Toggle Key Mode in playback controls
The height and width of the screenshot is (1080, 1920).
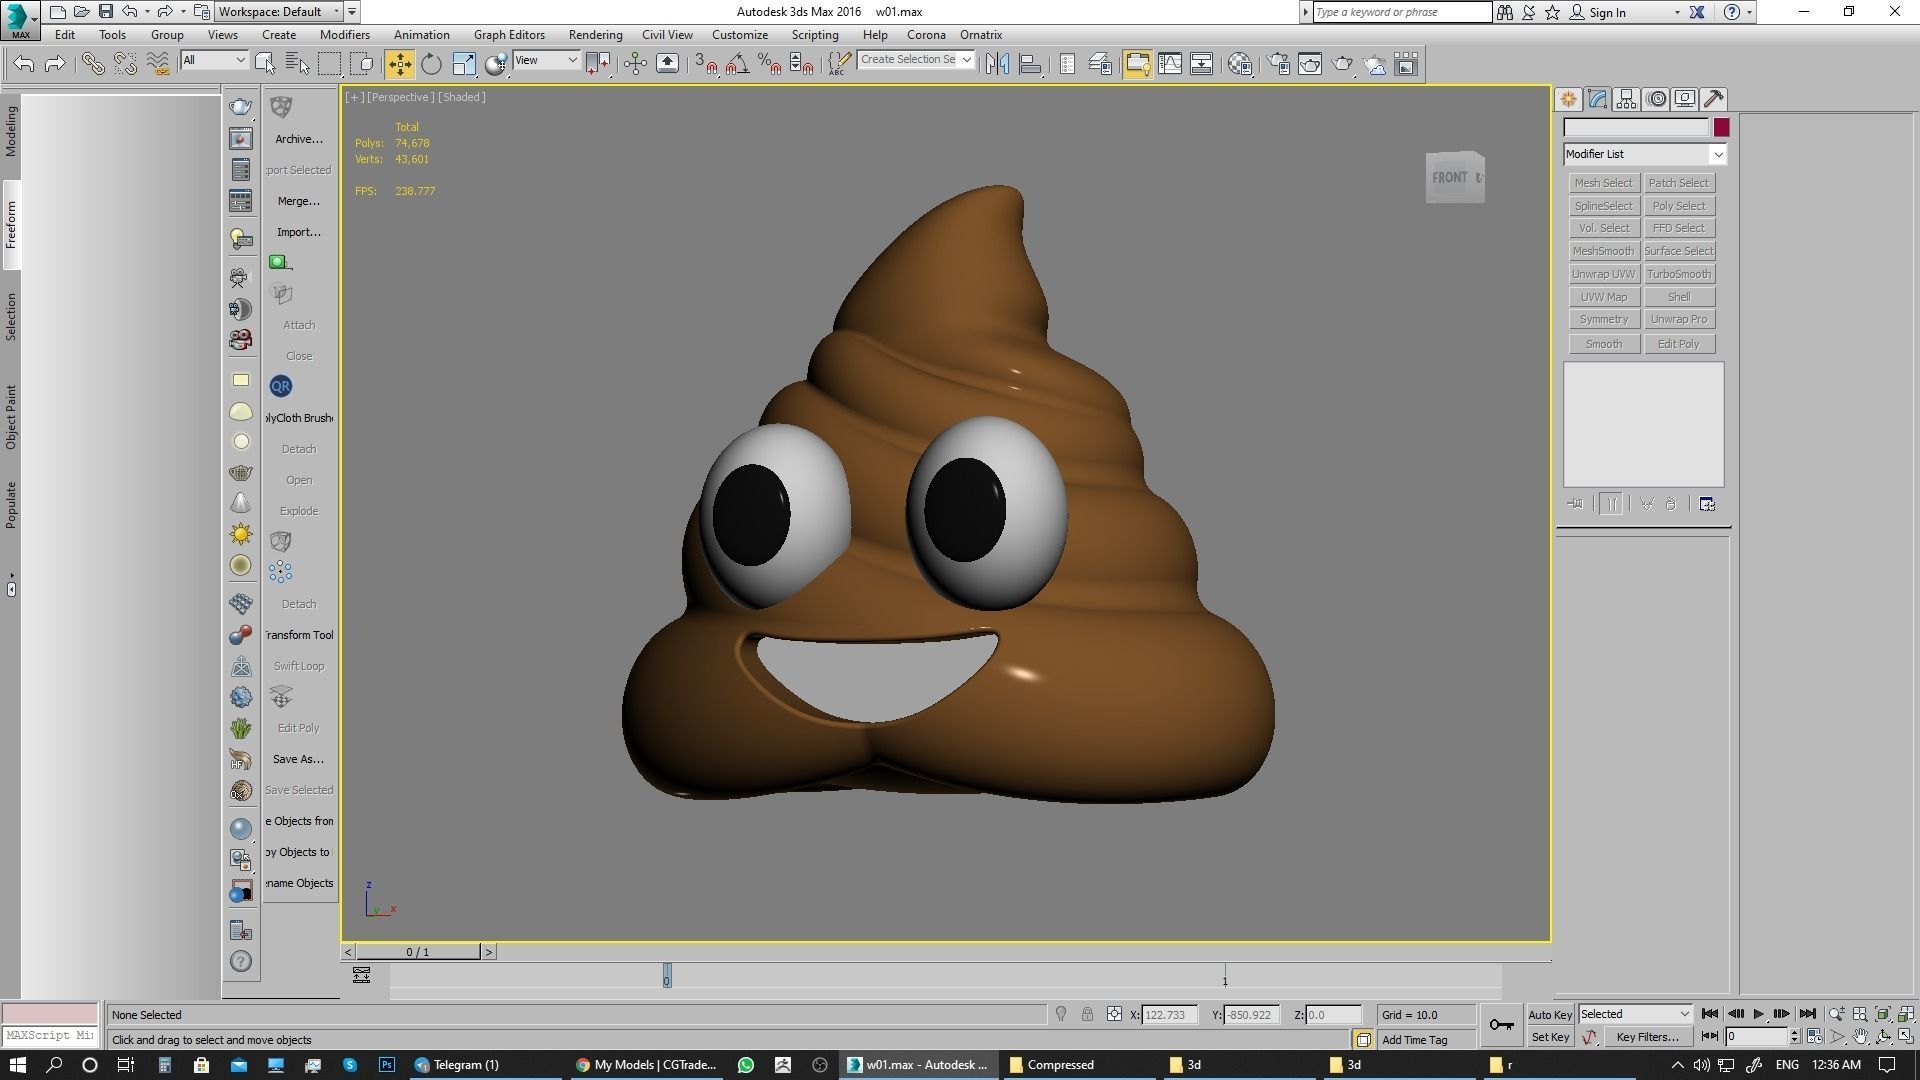1710,1037
